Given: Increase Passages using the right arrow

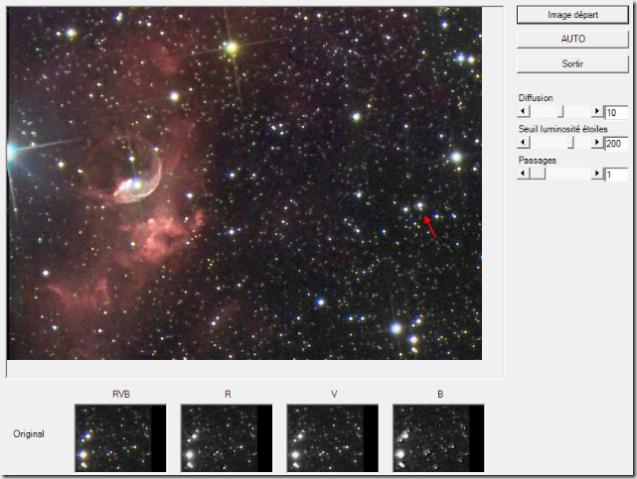Looking at the screenshot, I should pos(598,174).
